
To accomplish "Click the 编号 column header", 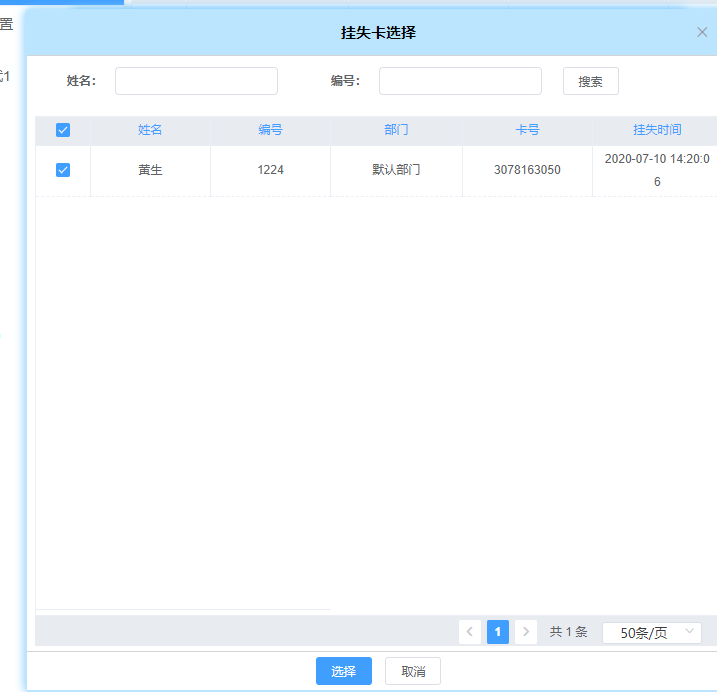I will 270,130.
